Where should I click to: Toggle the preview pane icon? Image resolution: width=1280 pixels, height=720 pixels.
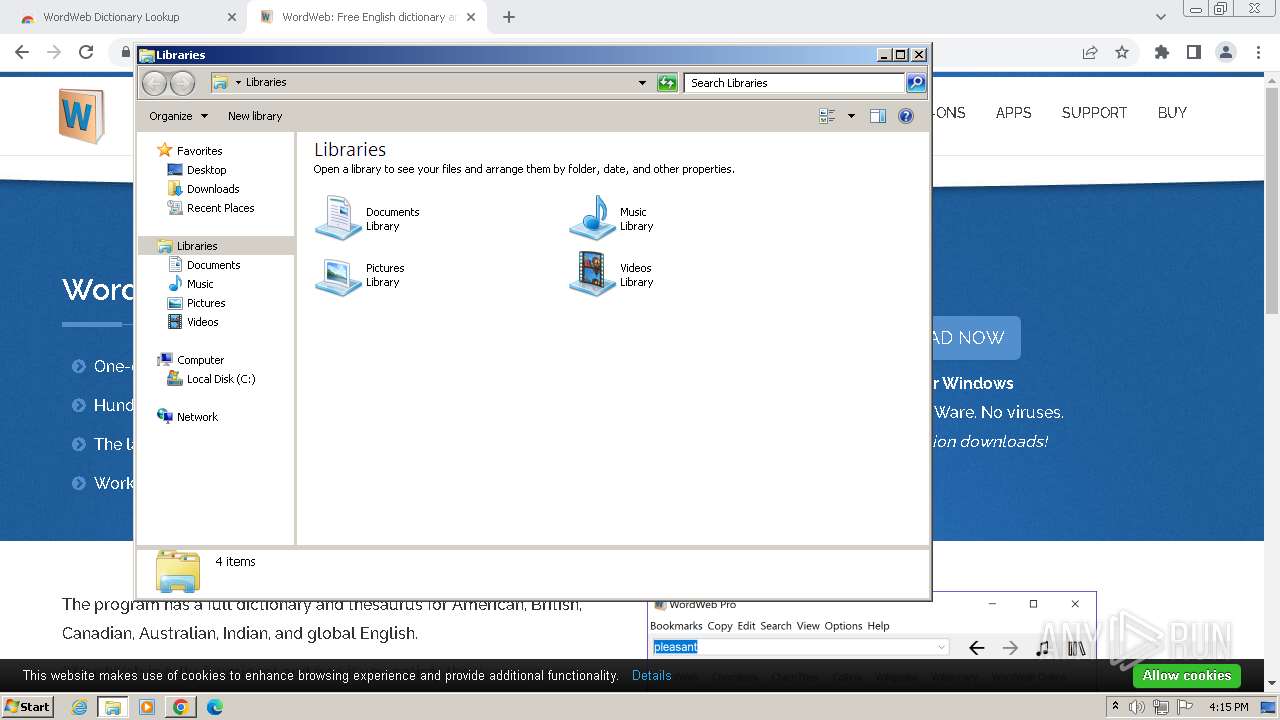point(877,116)
